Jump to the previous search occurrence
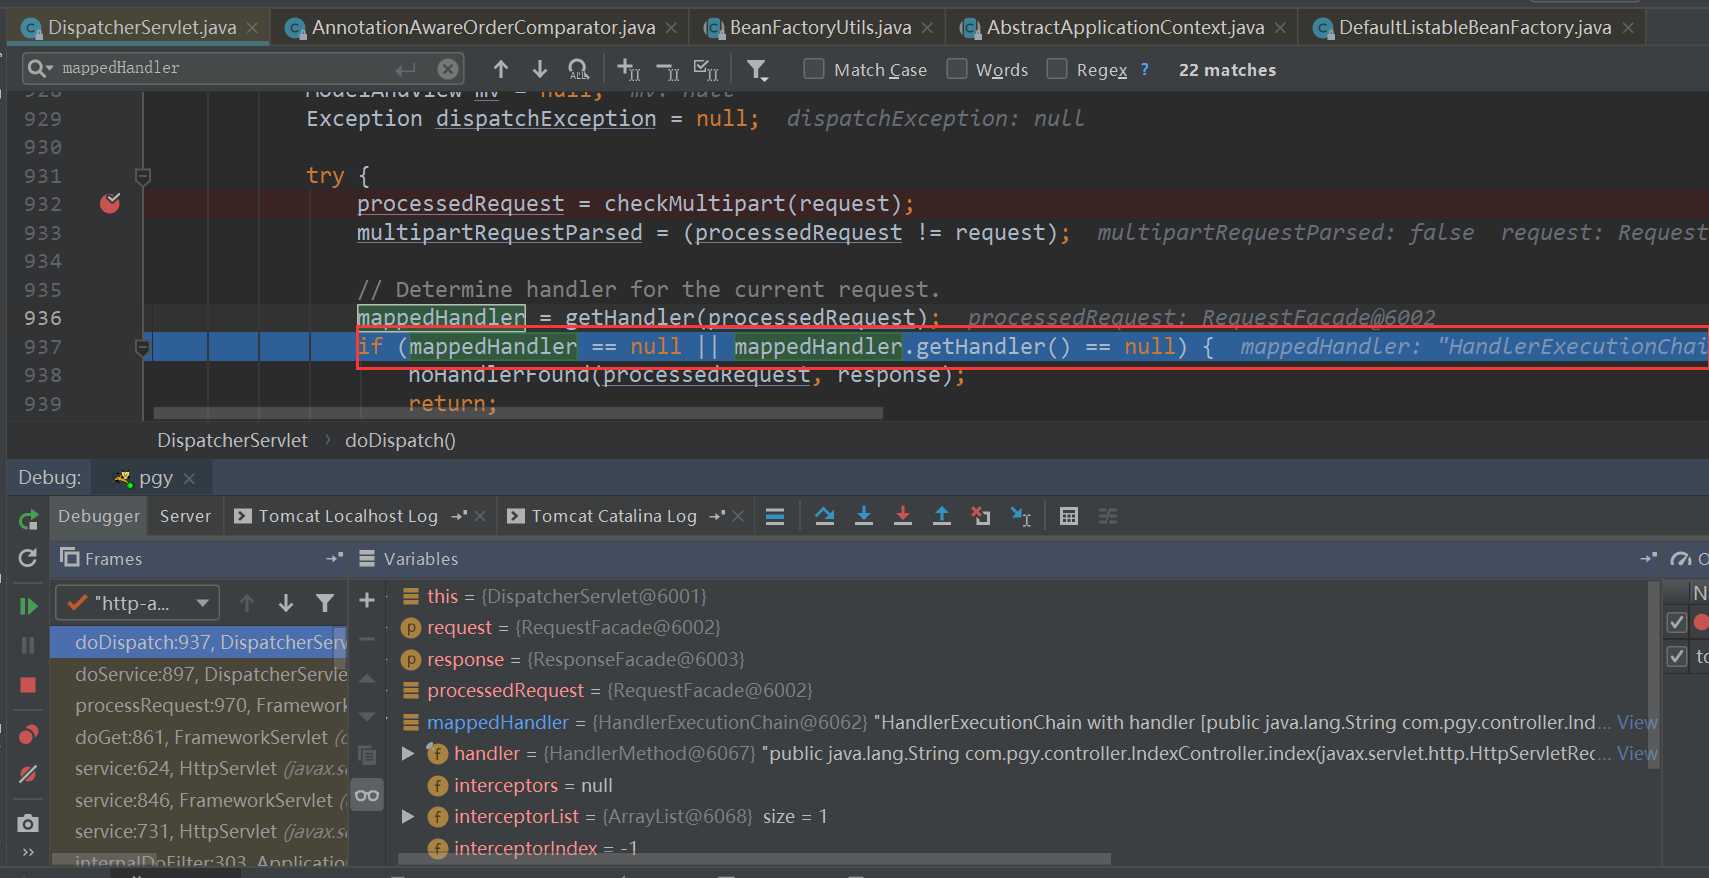Image resolution: width=1709 pixels, height=878 pixels. click(501, 69)
